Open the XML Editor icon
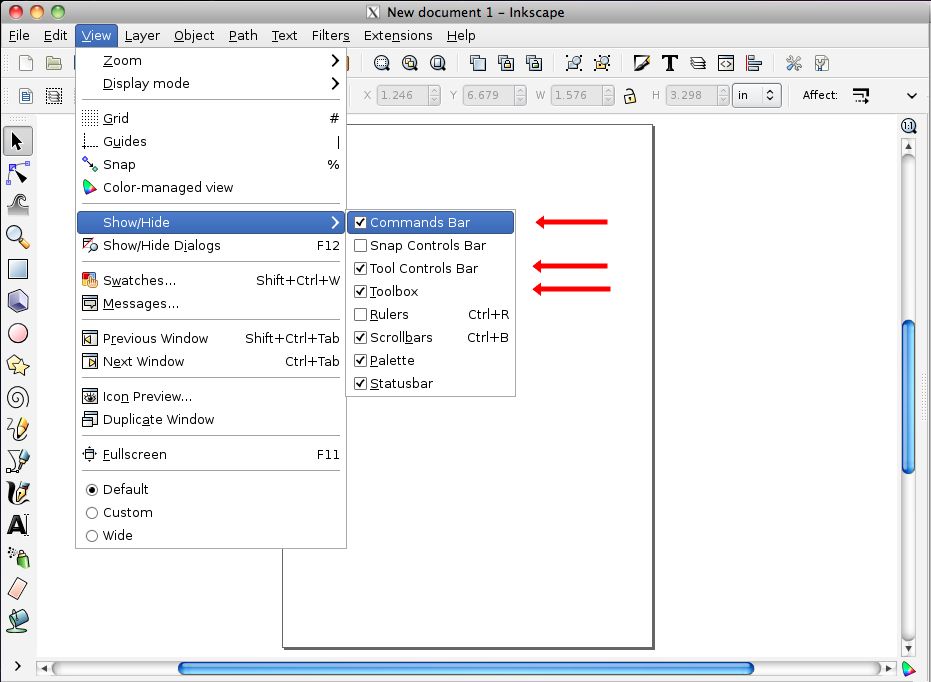 [x=726, y=63]
